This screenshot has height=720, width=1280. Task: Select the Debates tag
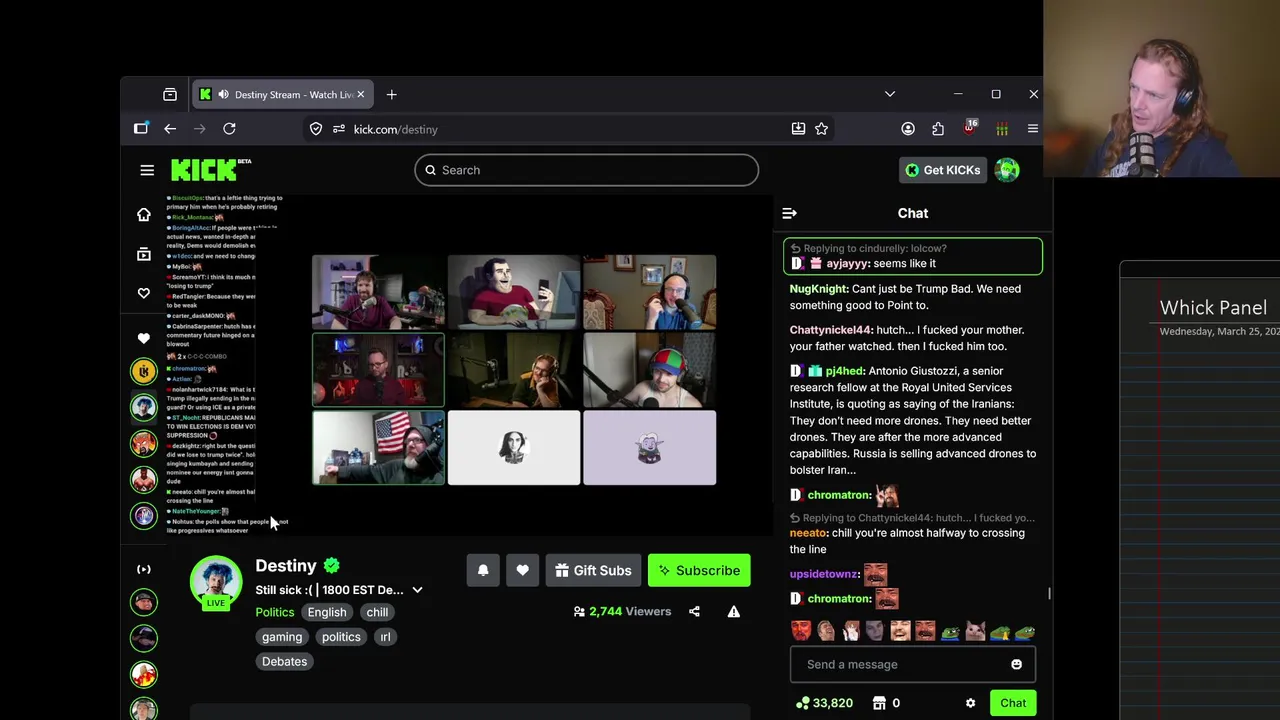[284, 661]
